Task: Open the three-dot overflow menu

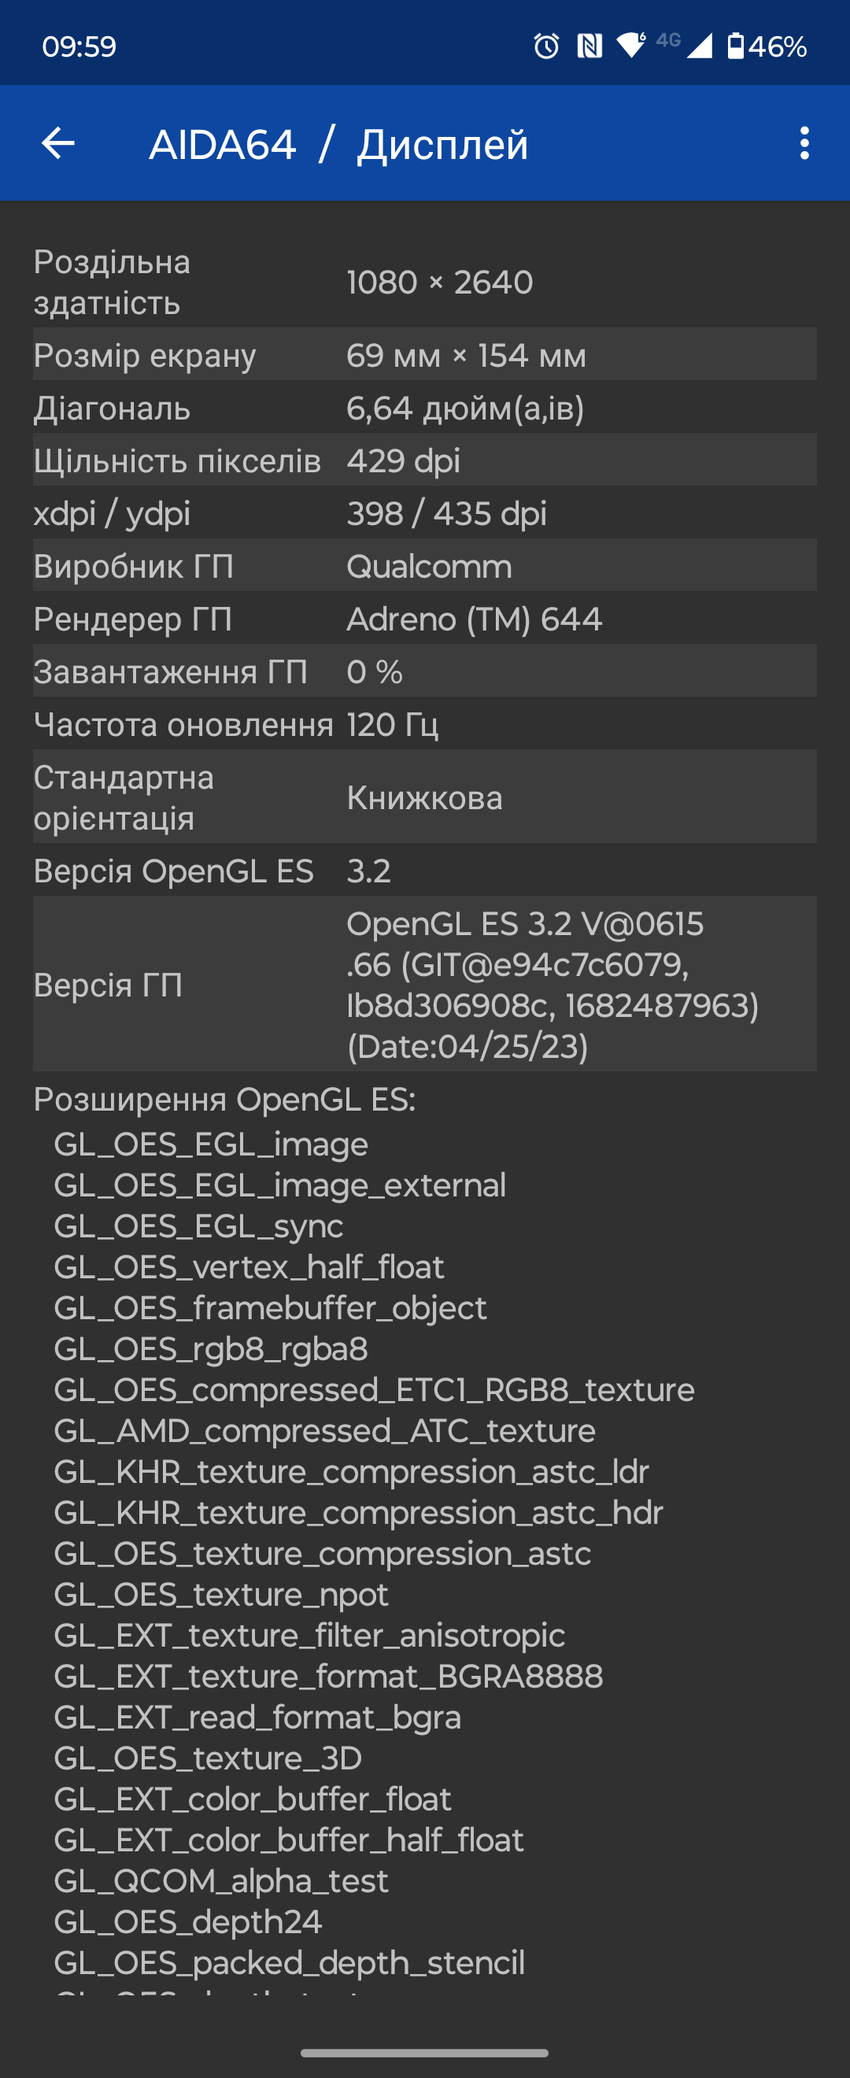Action: click(x=804, y=144)
